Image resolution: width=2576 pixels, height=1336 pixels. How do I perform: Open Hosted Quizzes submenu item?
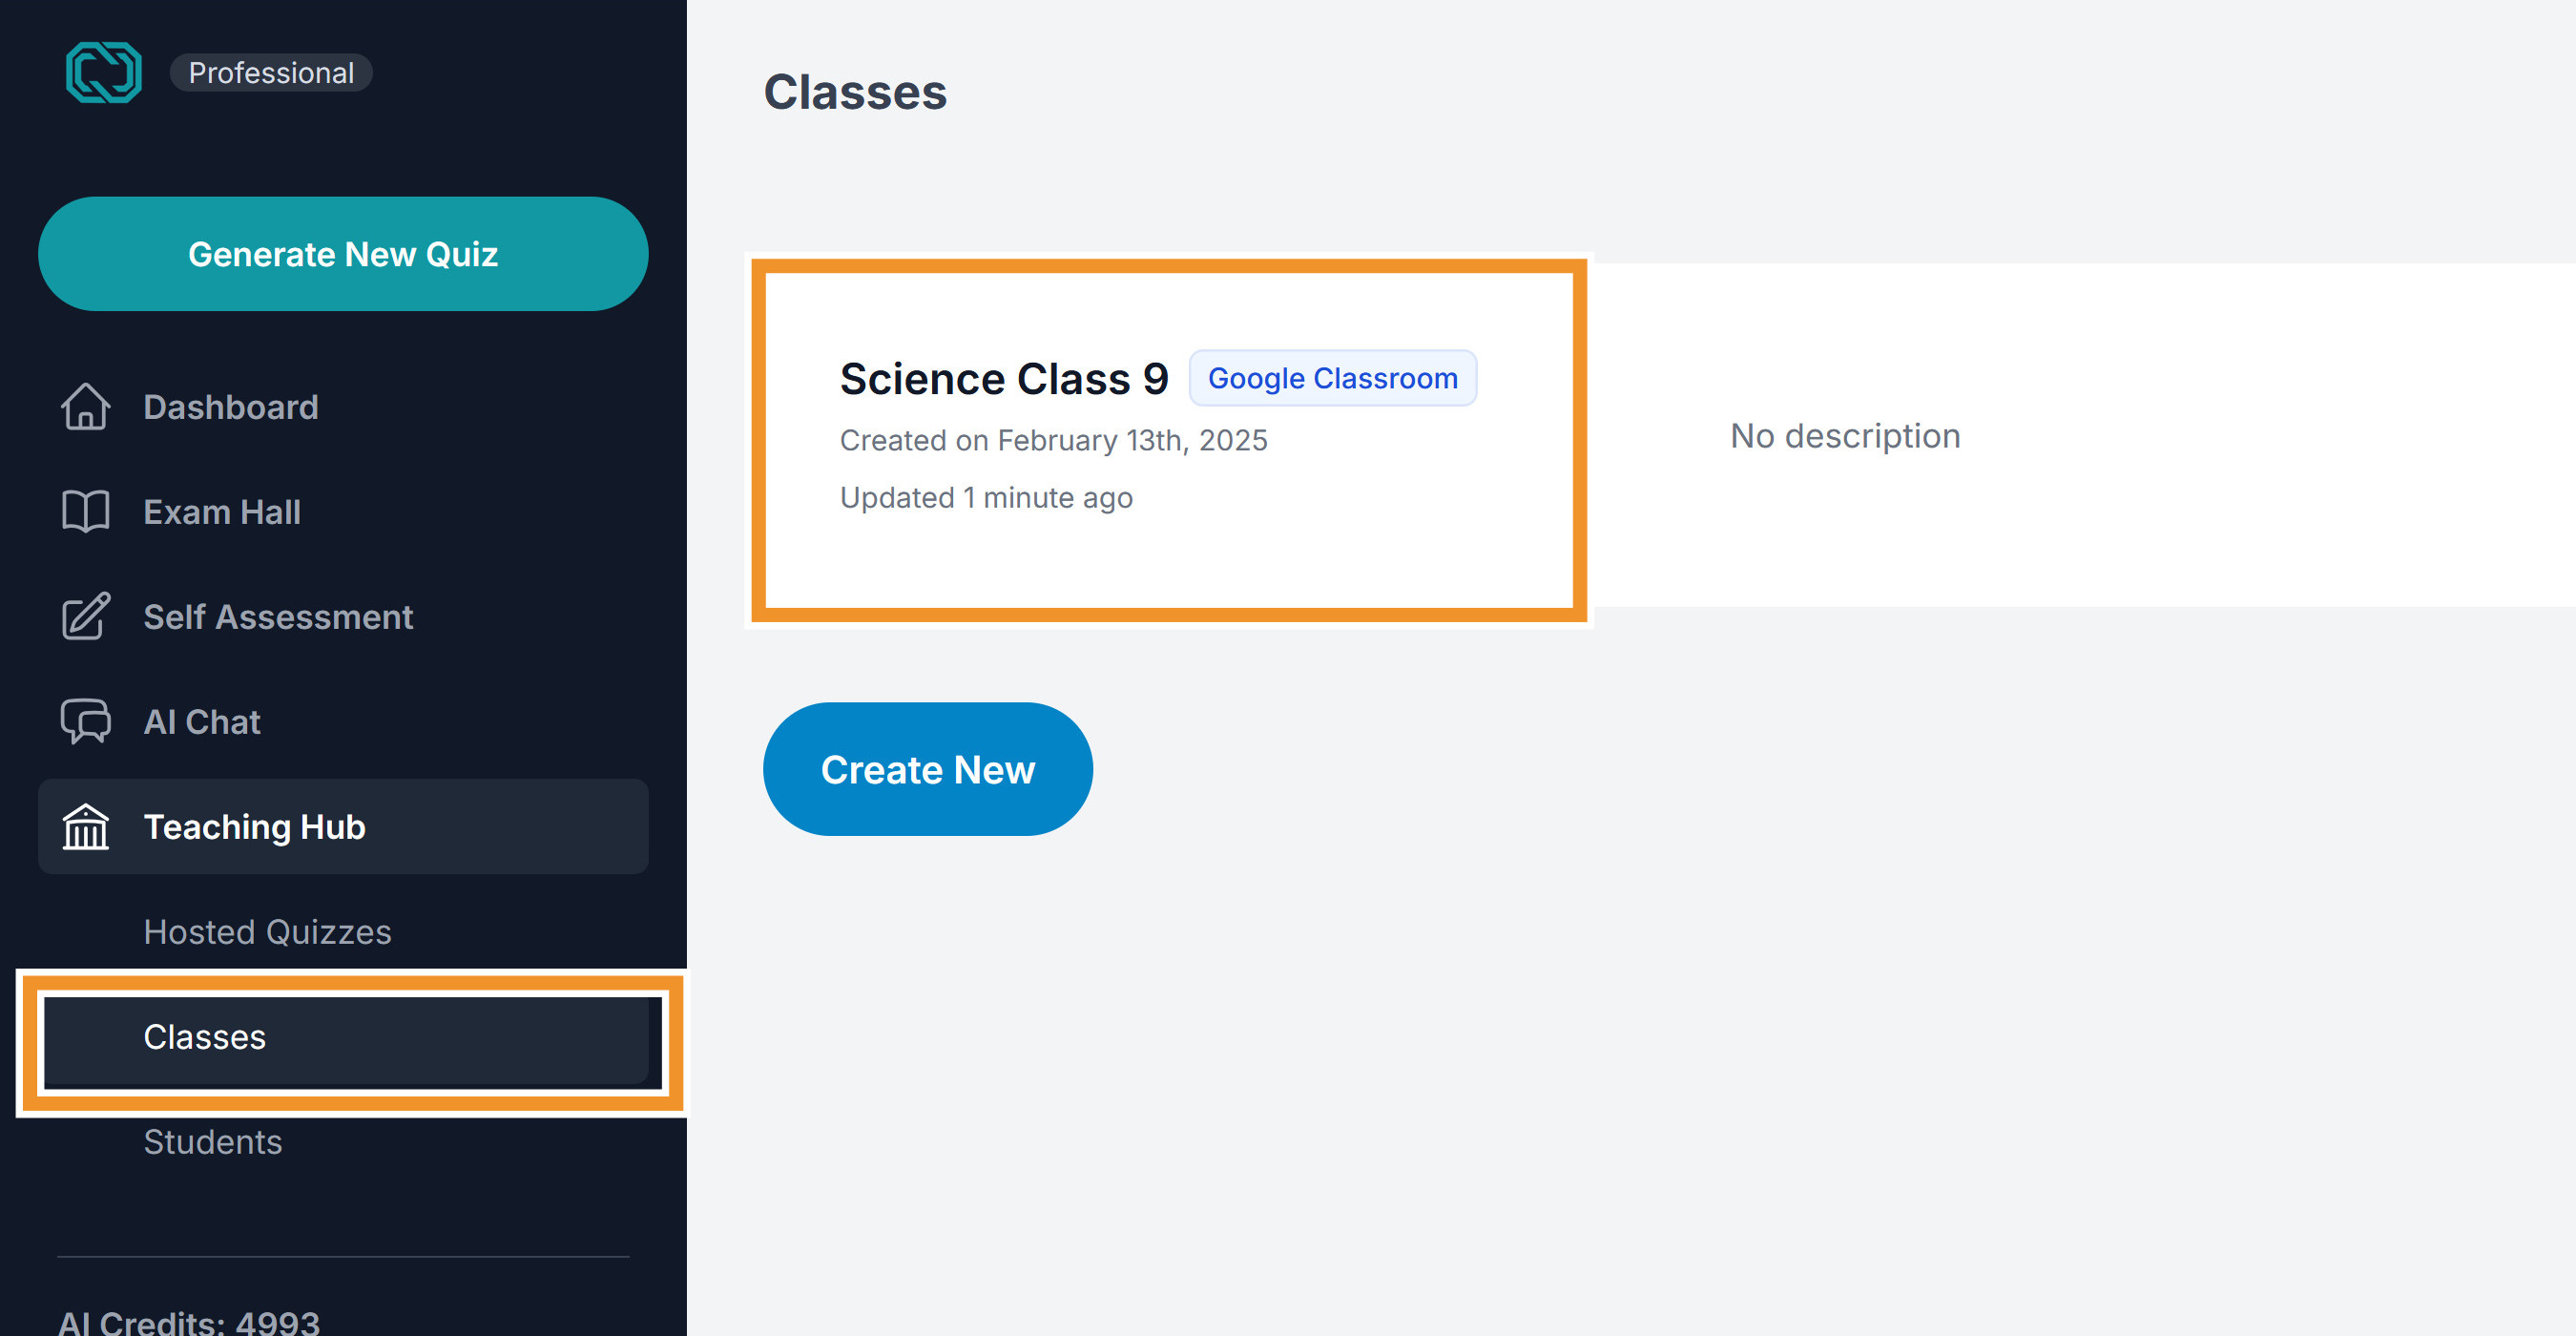267,932
